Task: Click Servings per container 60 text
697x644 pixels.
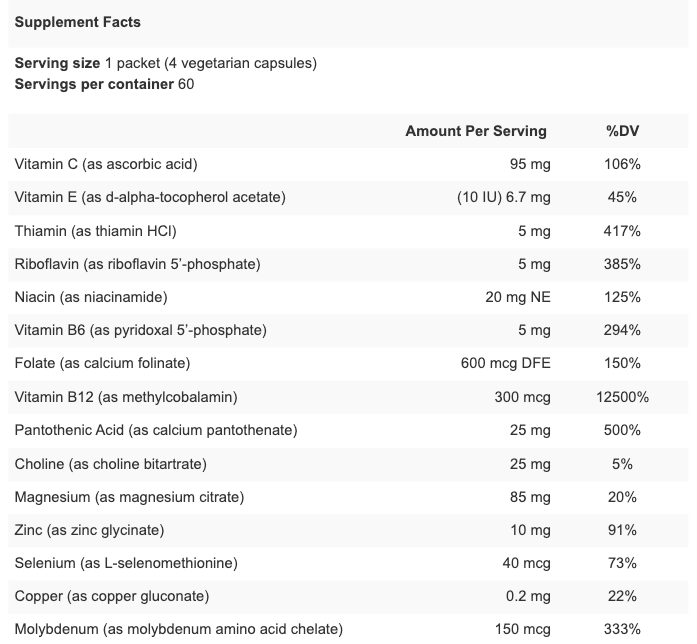Action: click(104, 84)
